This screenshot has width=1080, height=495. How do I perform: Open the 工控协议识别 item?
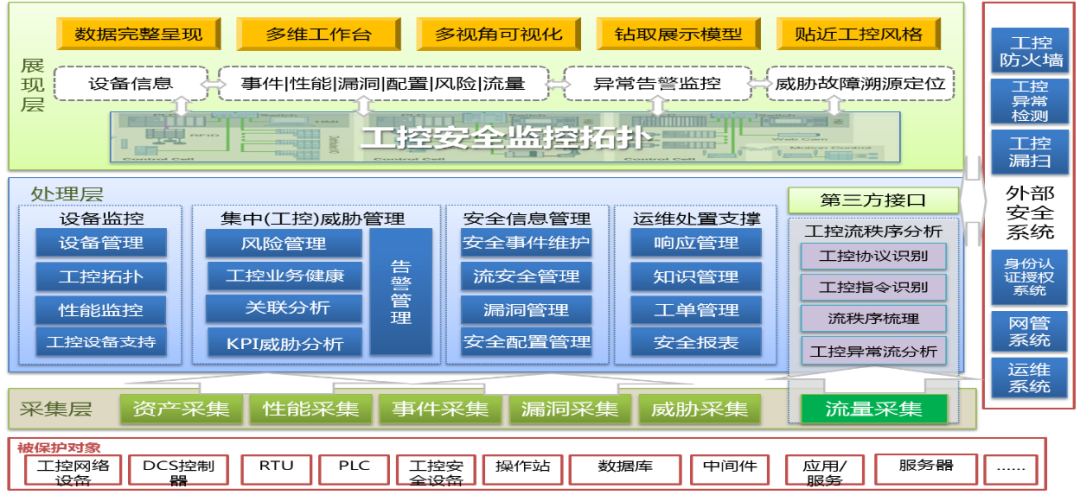(873, 256)
